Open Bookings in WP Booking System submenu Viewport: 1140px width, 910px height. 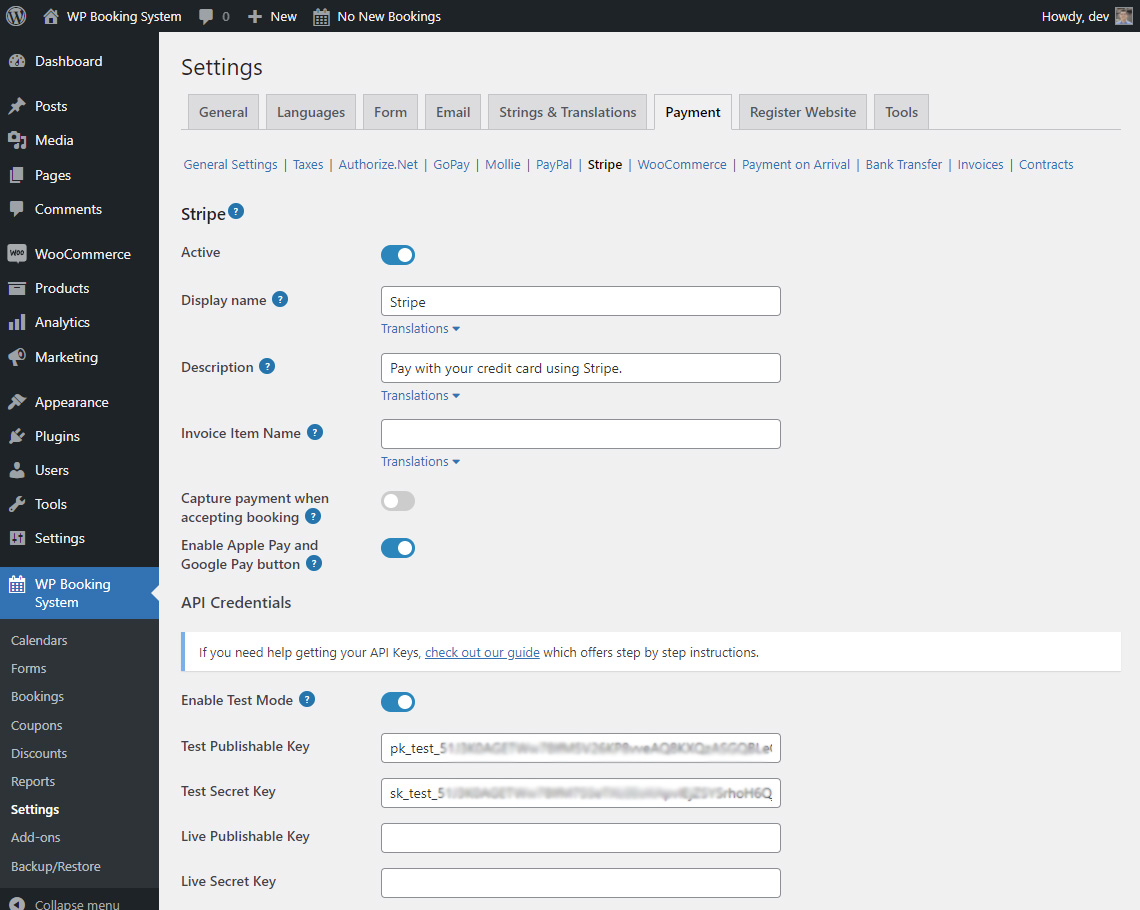pyautogui.click(x=37, y=696)
